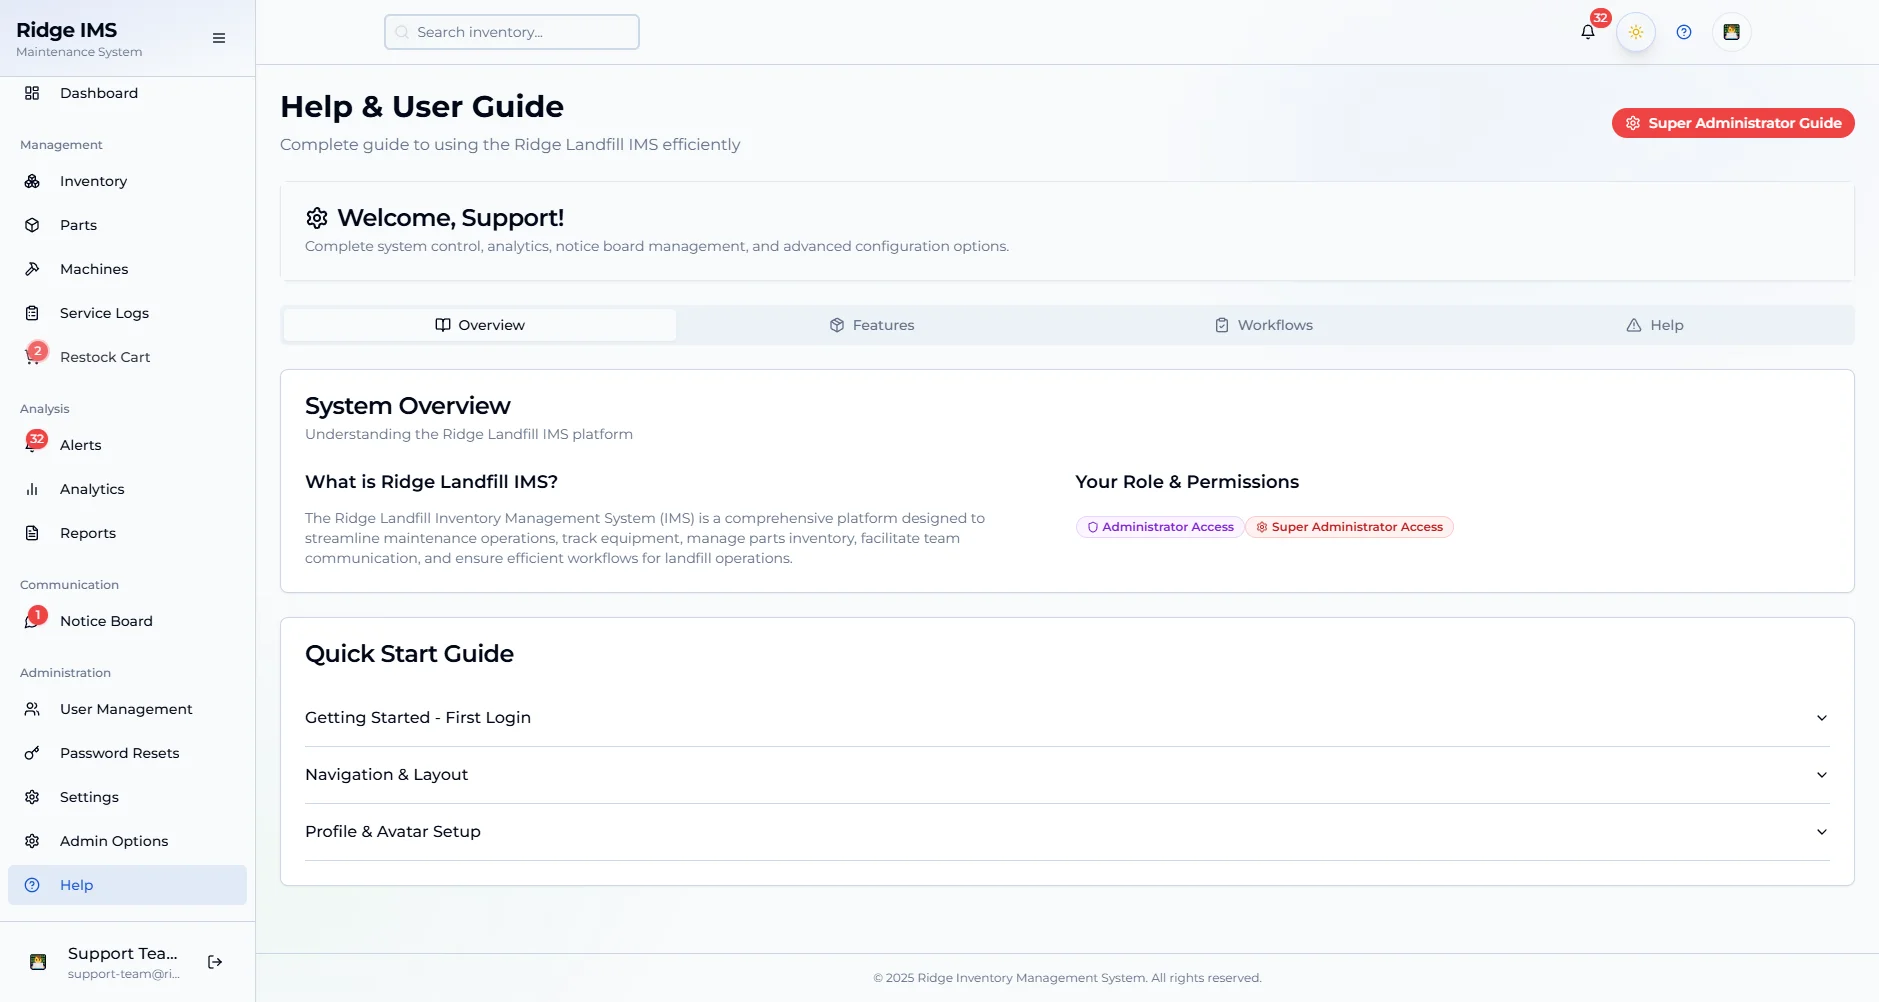The height and width of the screenshot is (1002, 1879).
Task: Select the Help tab with warning icon
Action: [x=1655, y=325]
